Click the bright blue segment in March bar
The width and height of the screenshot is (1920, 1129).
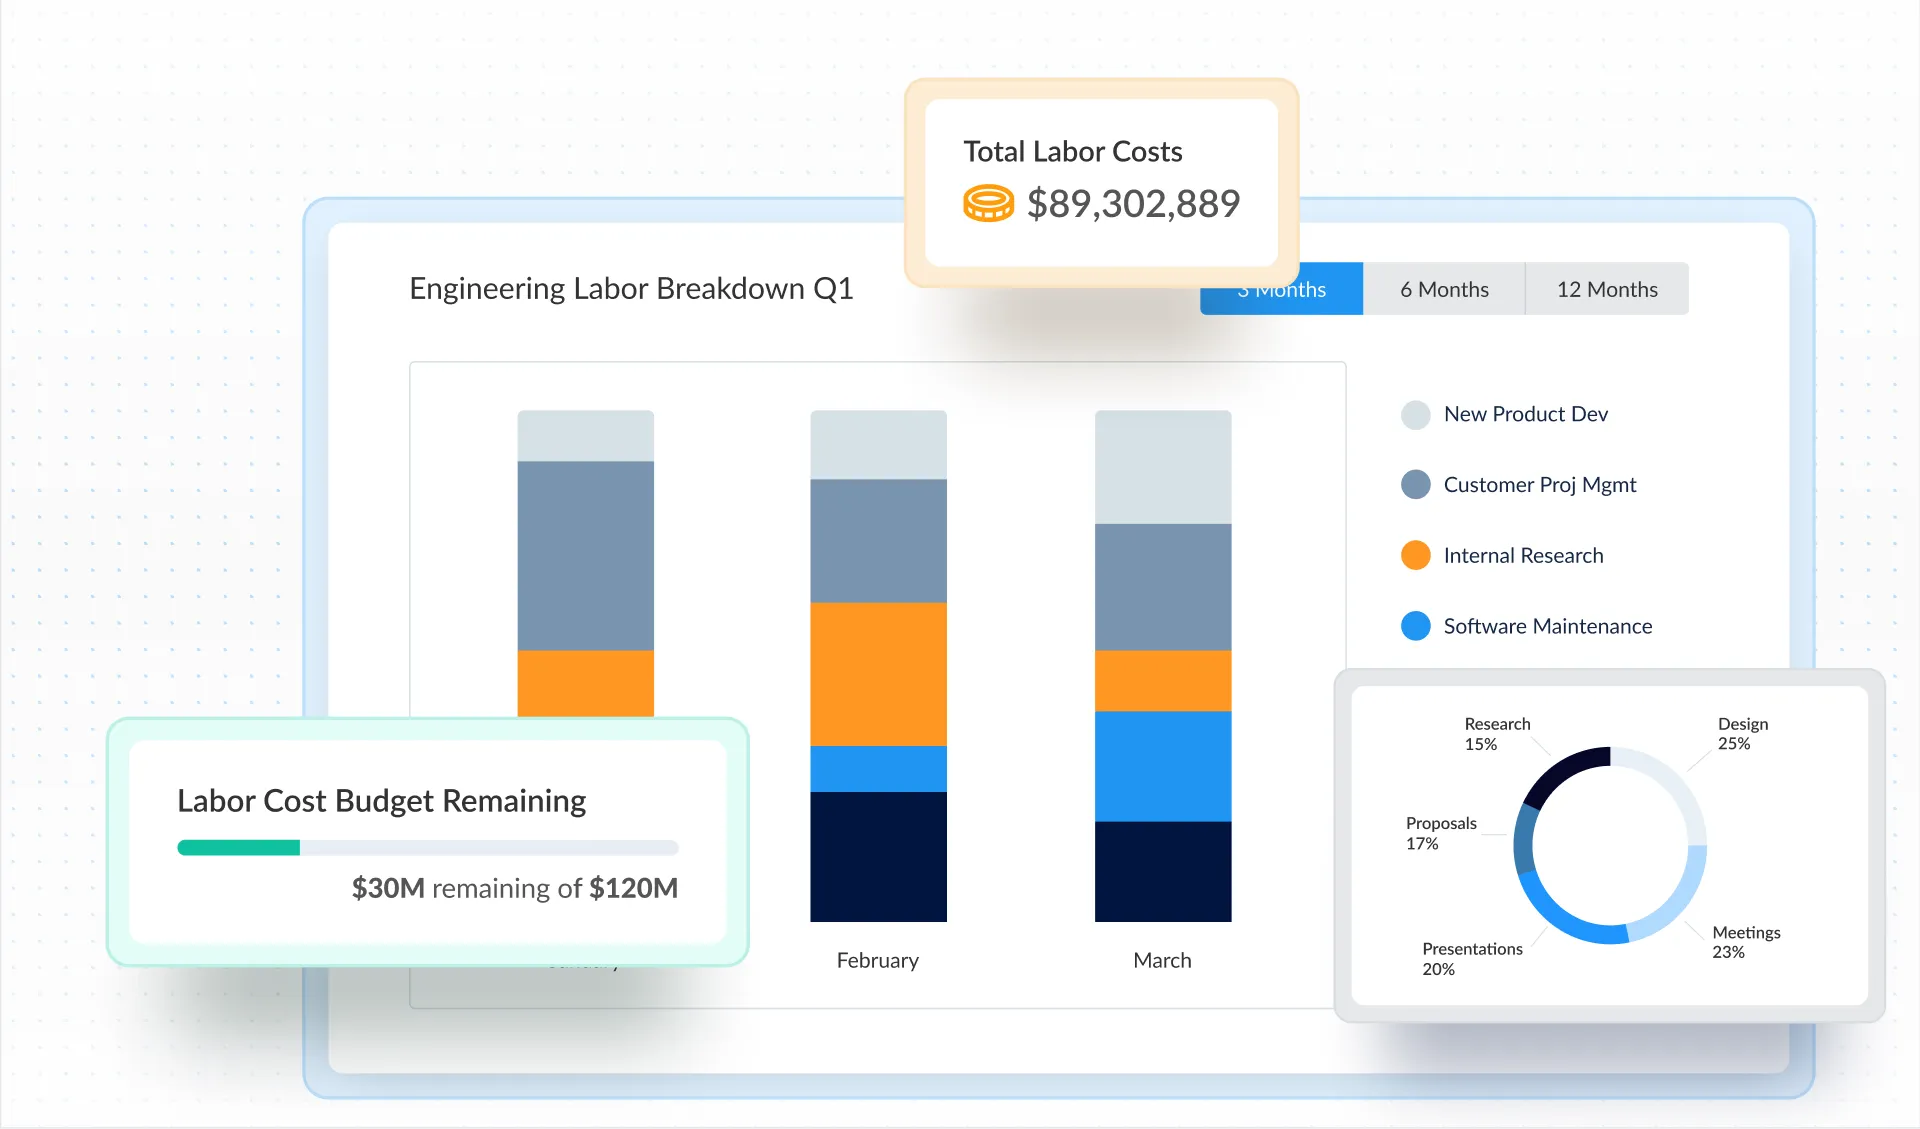(1163, 765)
